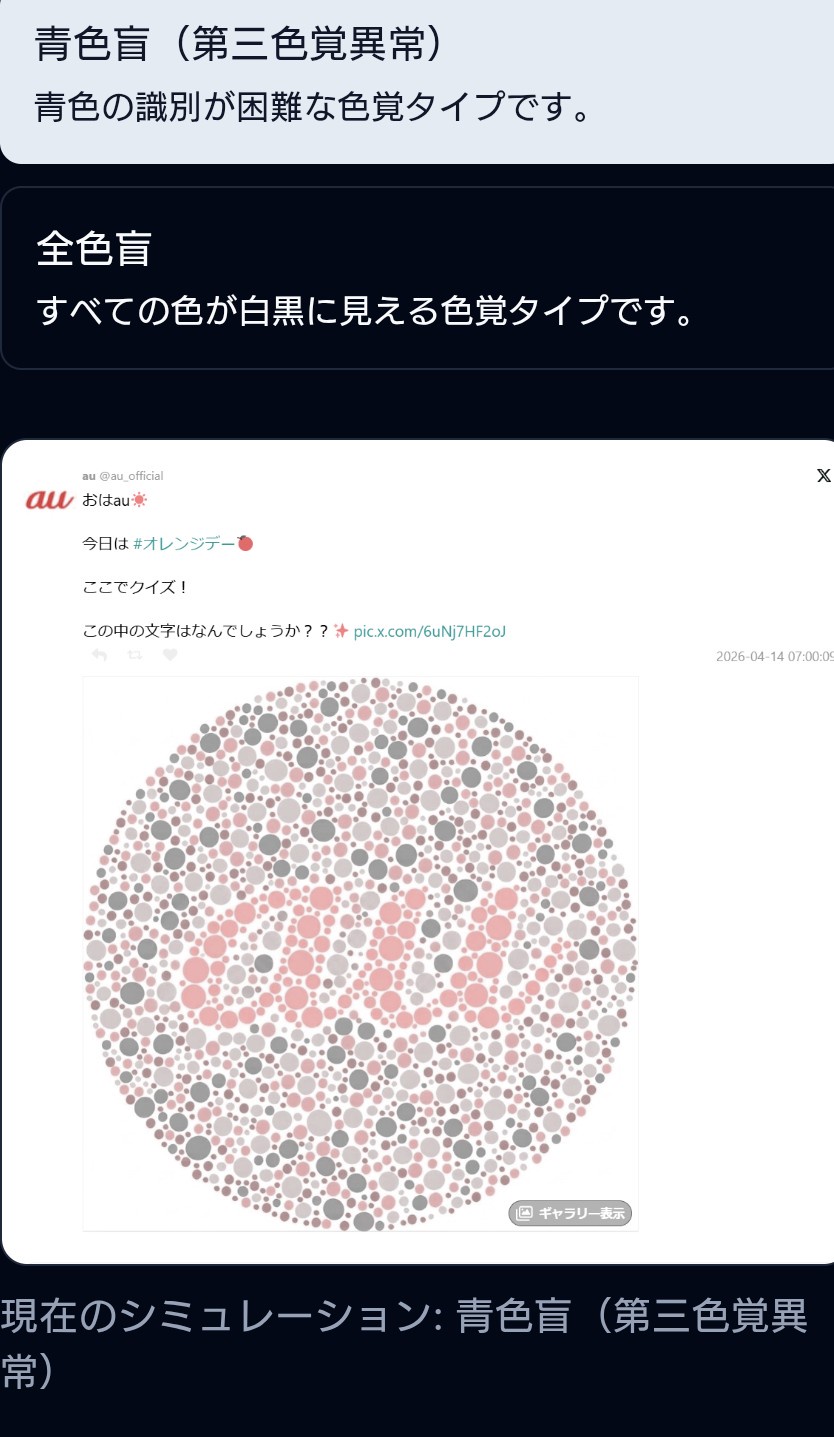Click the sun emoji after おはau
This screenshot has height=1437, width=834.
[x=139, y=500]
